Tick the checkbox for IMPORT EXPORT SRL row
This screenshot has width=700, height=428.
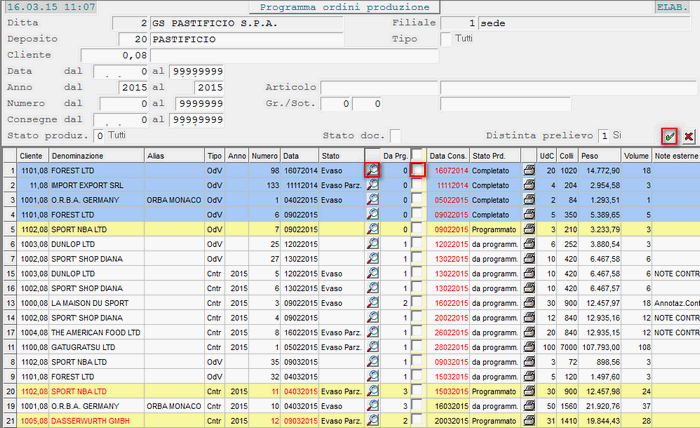click(x=417, y=184)
